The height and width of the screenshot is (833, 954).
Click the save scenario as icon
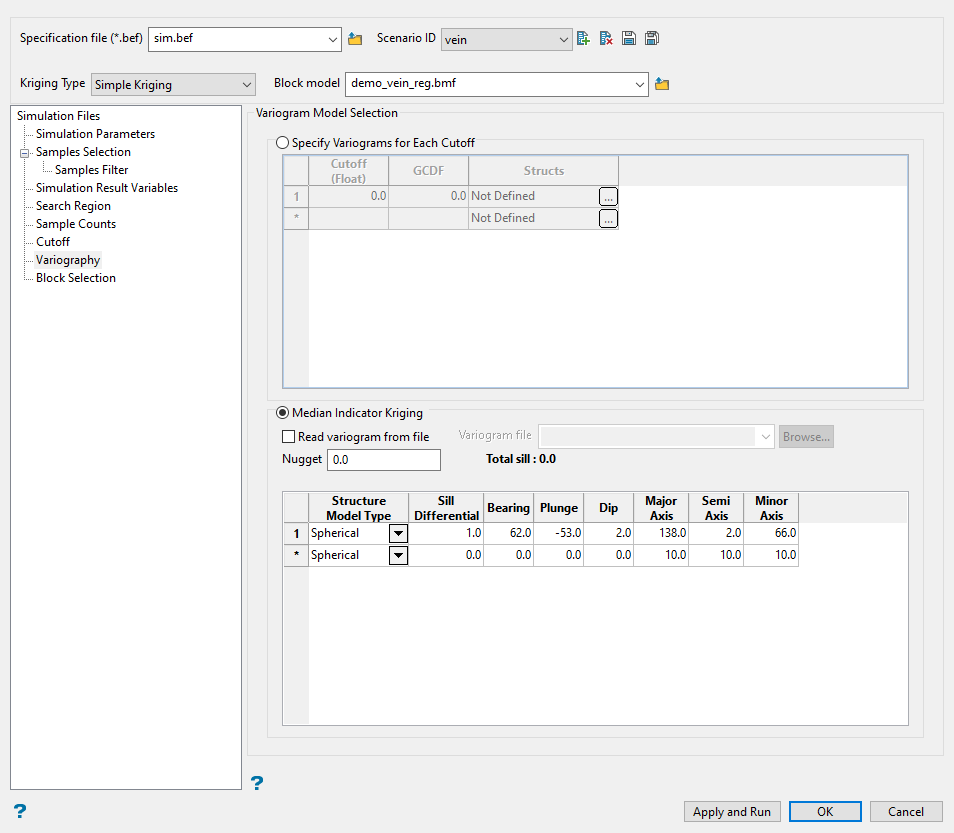651,39
